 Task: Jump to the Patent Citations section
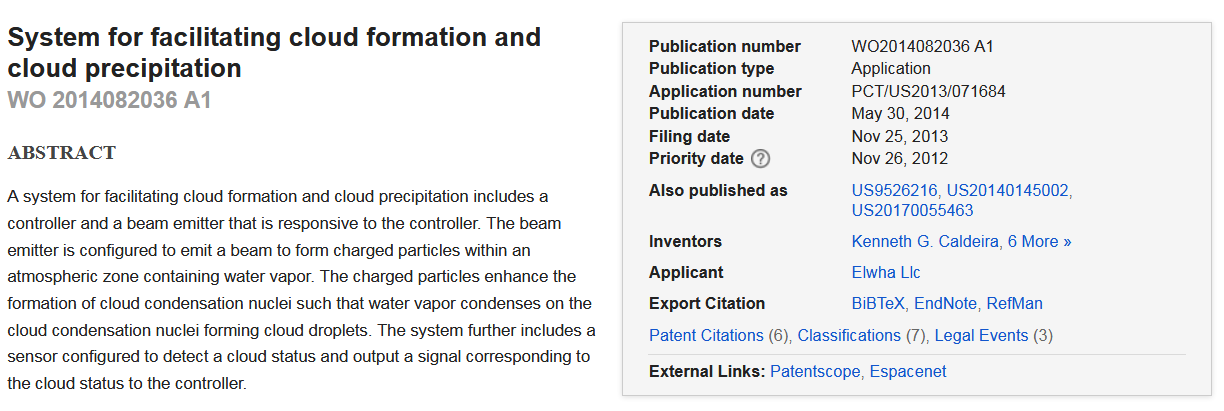click(x=705, y=335)
